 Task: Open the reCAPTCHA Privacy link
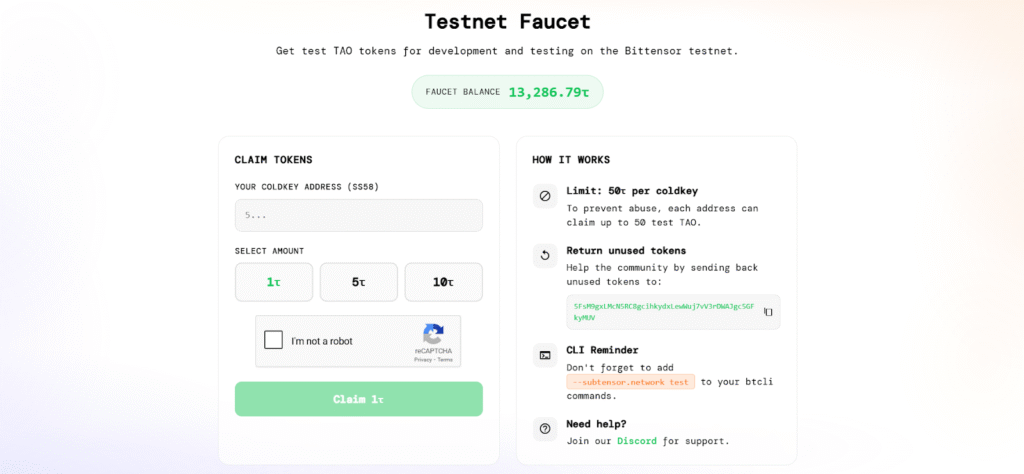[423, 359]
